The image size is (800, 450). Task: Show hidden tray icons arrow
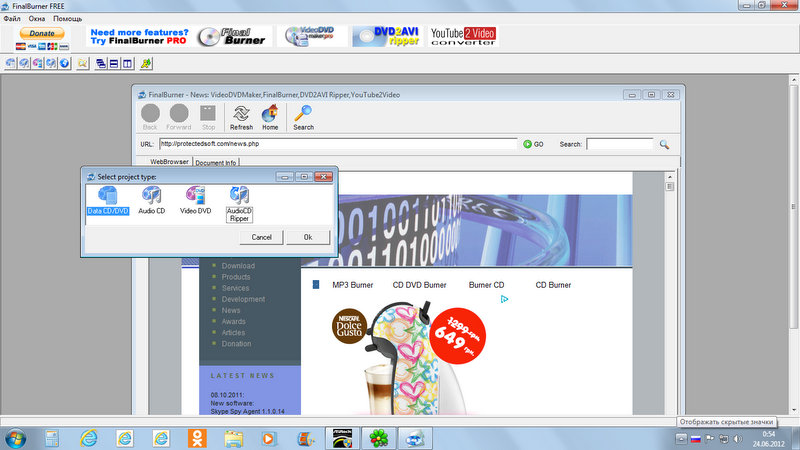681,439
